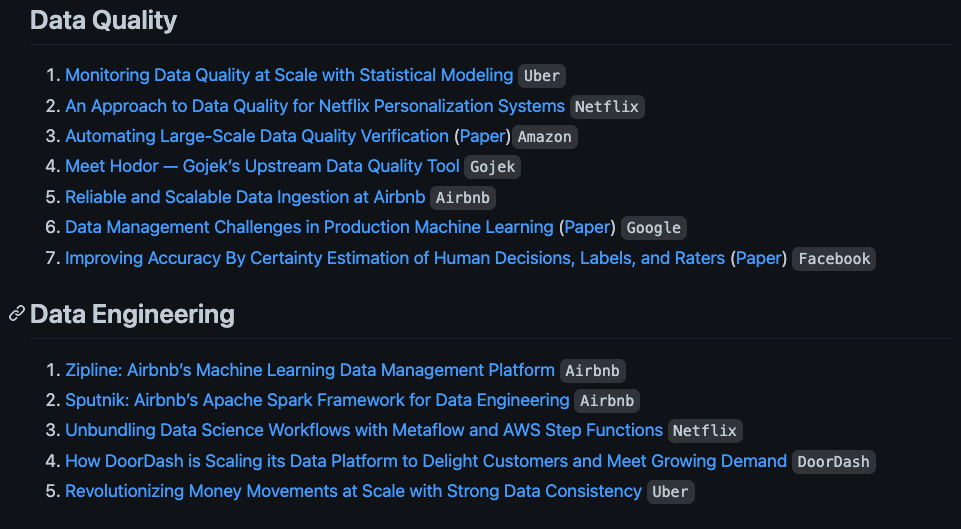The width and height of the screenshot is (961, 529).
Task: Open Unbundling Data Science Workflows with Metaflow
Action: tap(364, 430)
